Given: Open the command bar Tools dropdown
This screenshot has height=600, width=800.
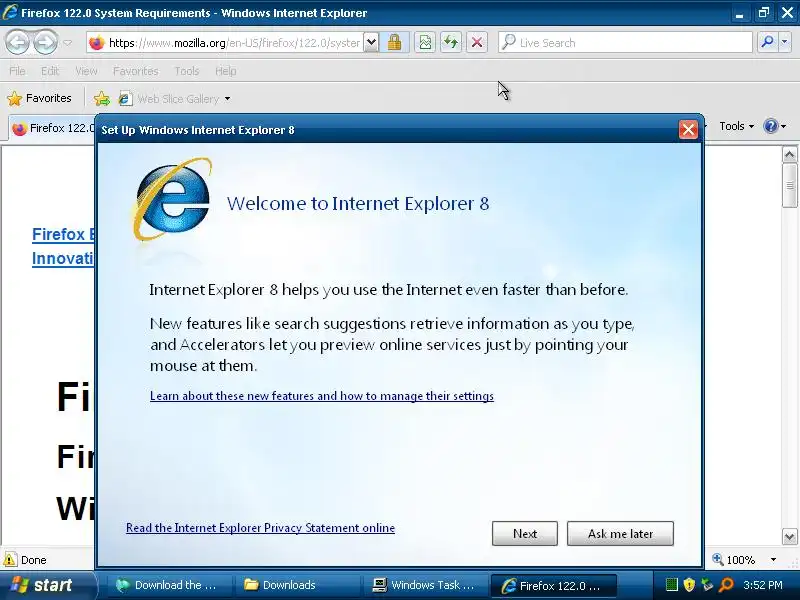Looking at the screenshot, I should point(736,126).
